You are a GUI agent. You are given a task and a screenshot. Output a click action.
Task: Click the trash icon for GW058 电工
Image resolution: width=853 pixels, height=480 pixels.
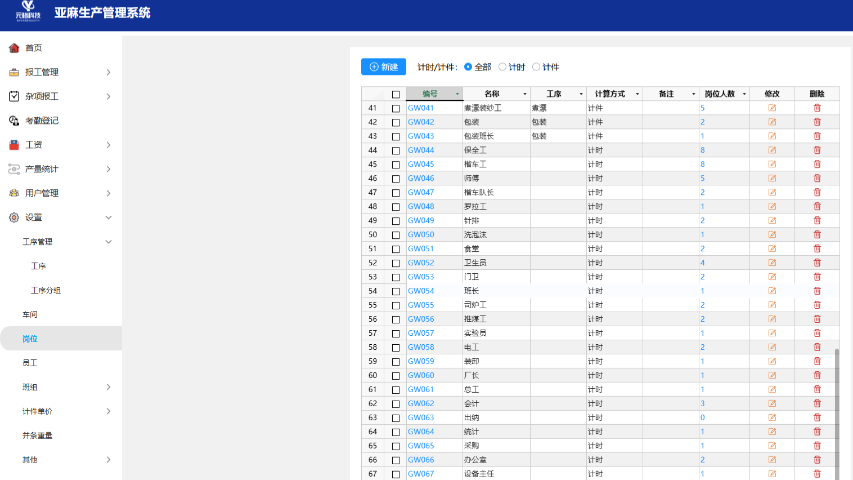point(816,347)
